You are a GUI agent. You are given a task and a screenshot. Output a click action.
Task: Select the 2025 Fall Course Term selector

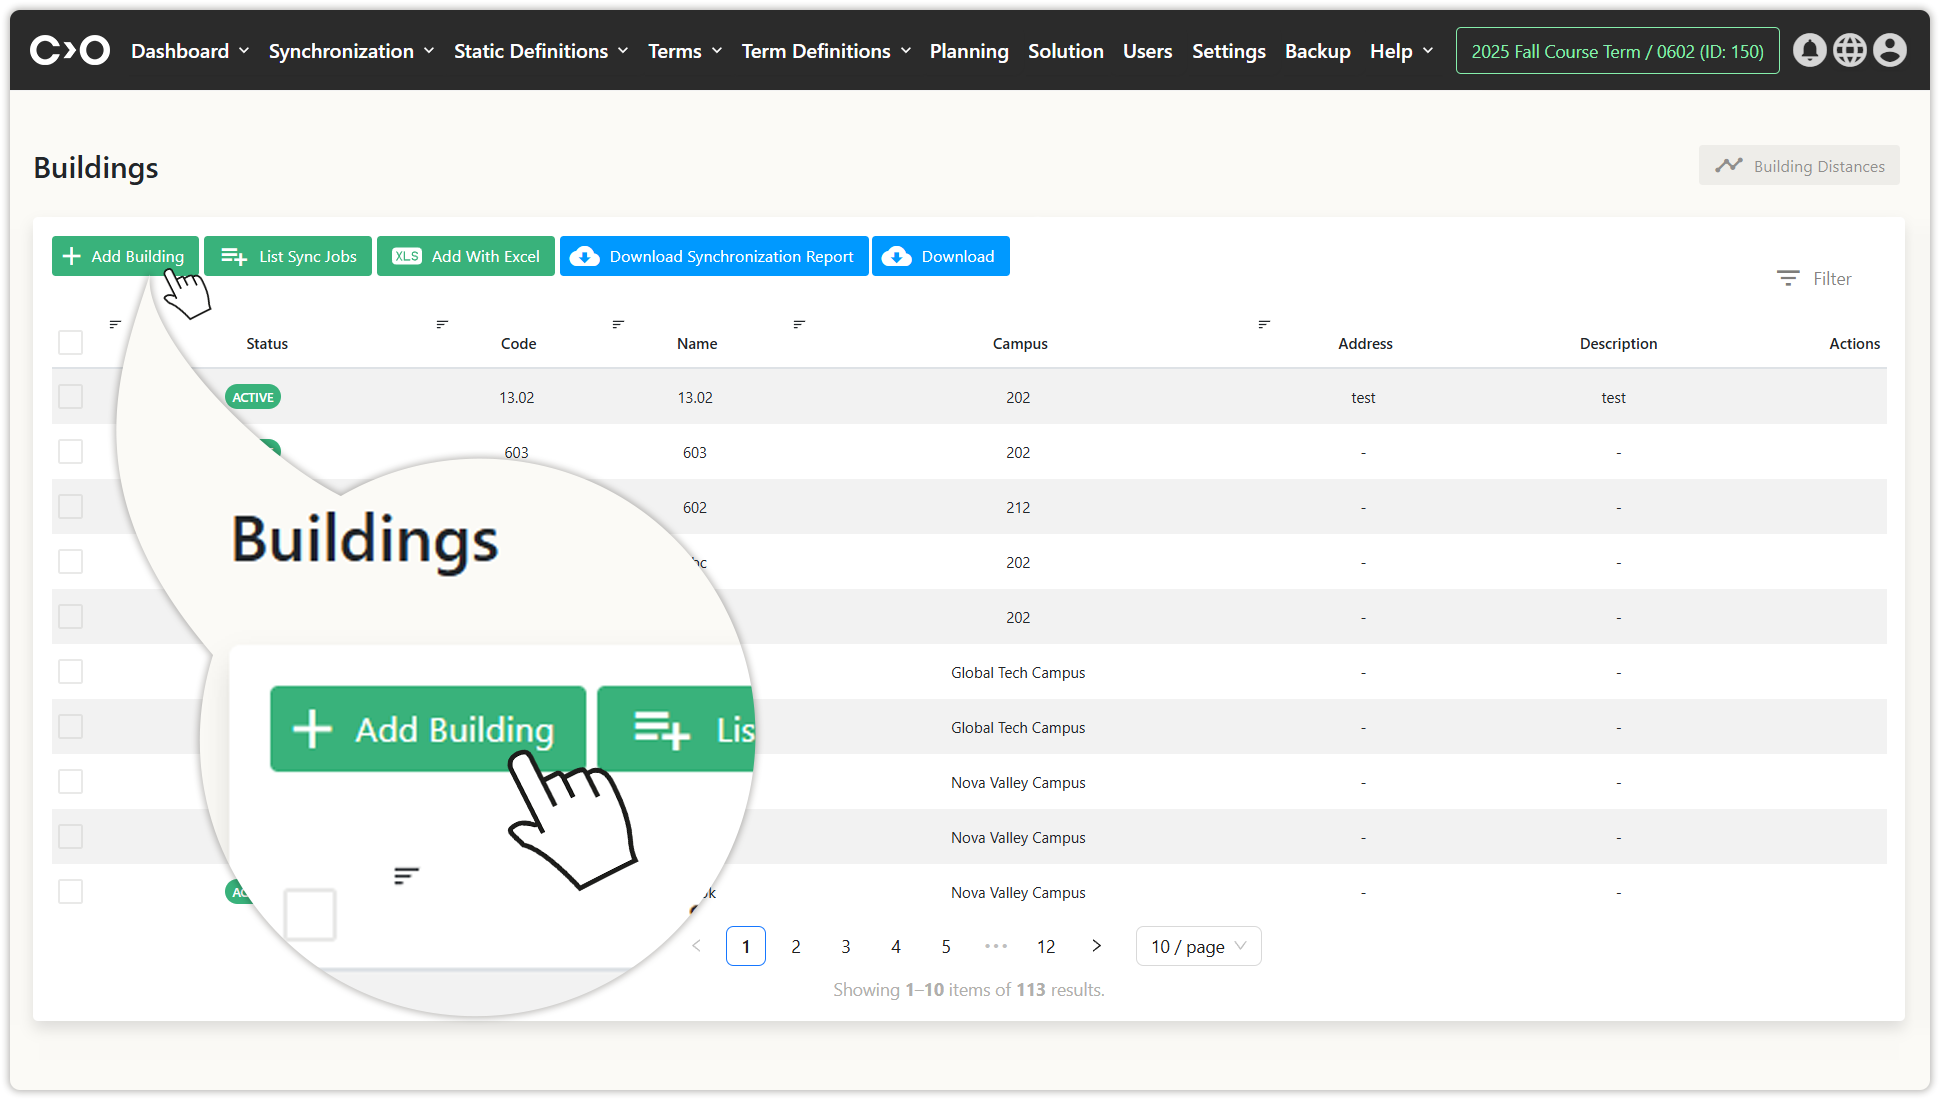pyautogui.click(x=1617, y=51)
